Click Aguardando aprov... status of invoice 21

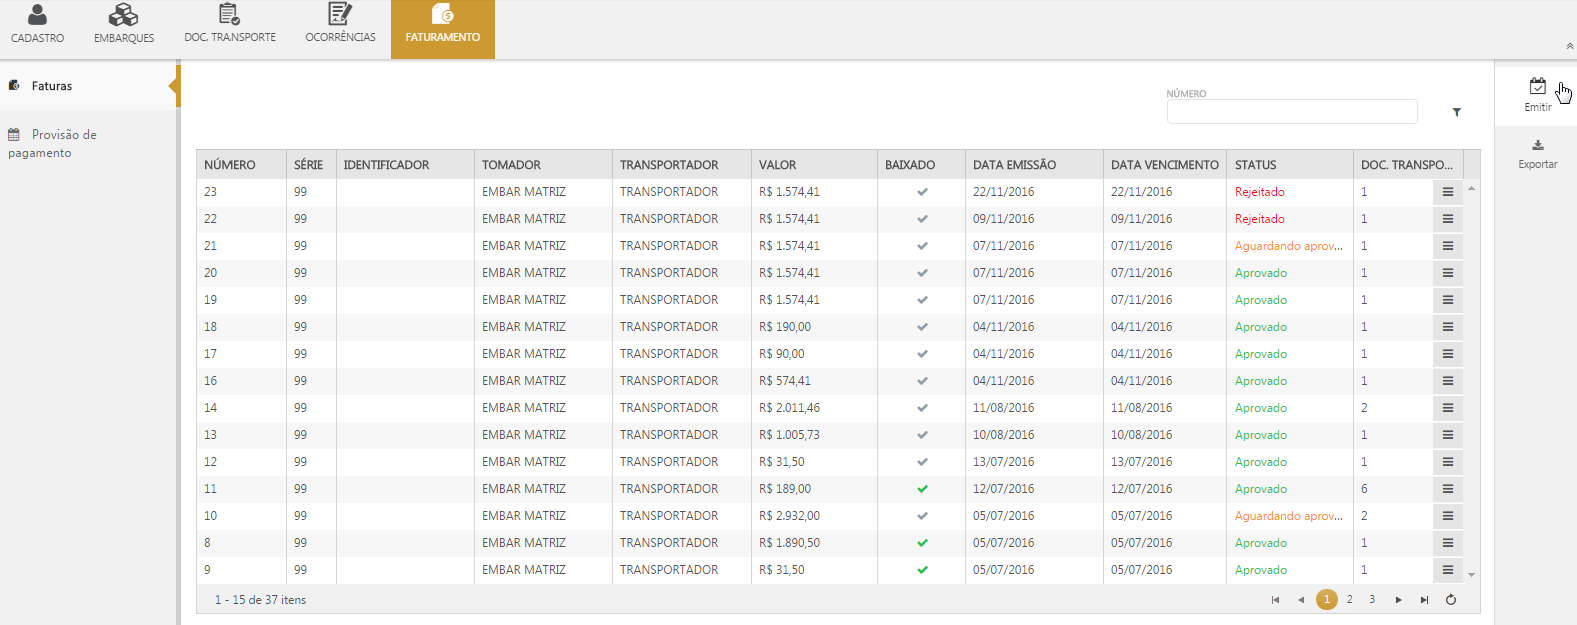click(1289, 246)
